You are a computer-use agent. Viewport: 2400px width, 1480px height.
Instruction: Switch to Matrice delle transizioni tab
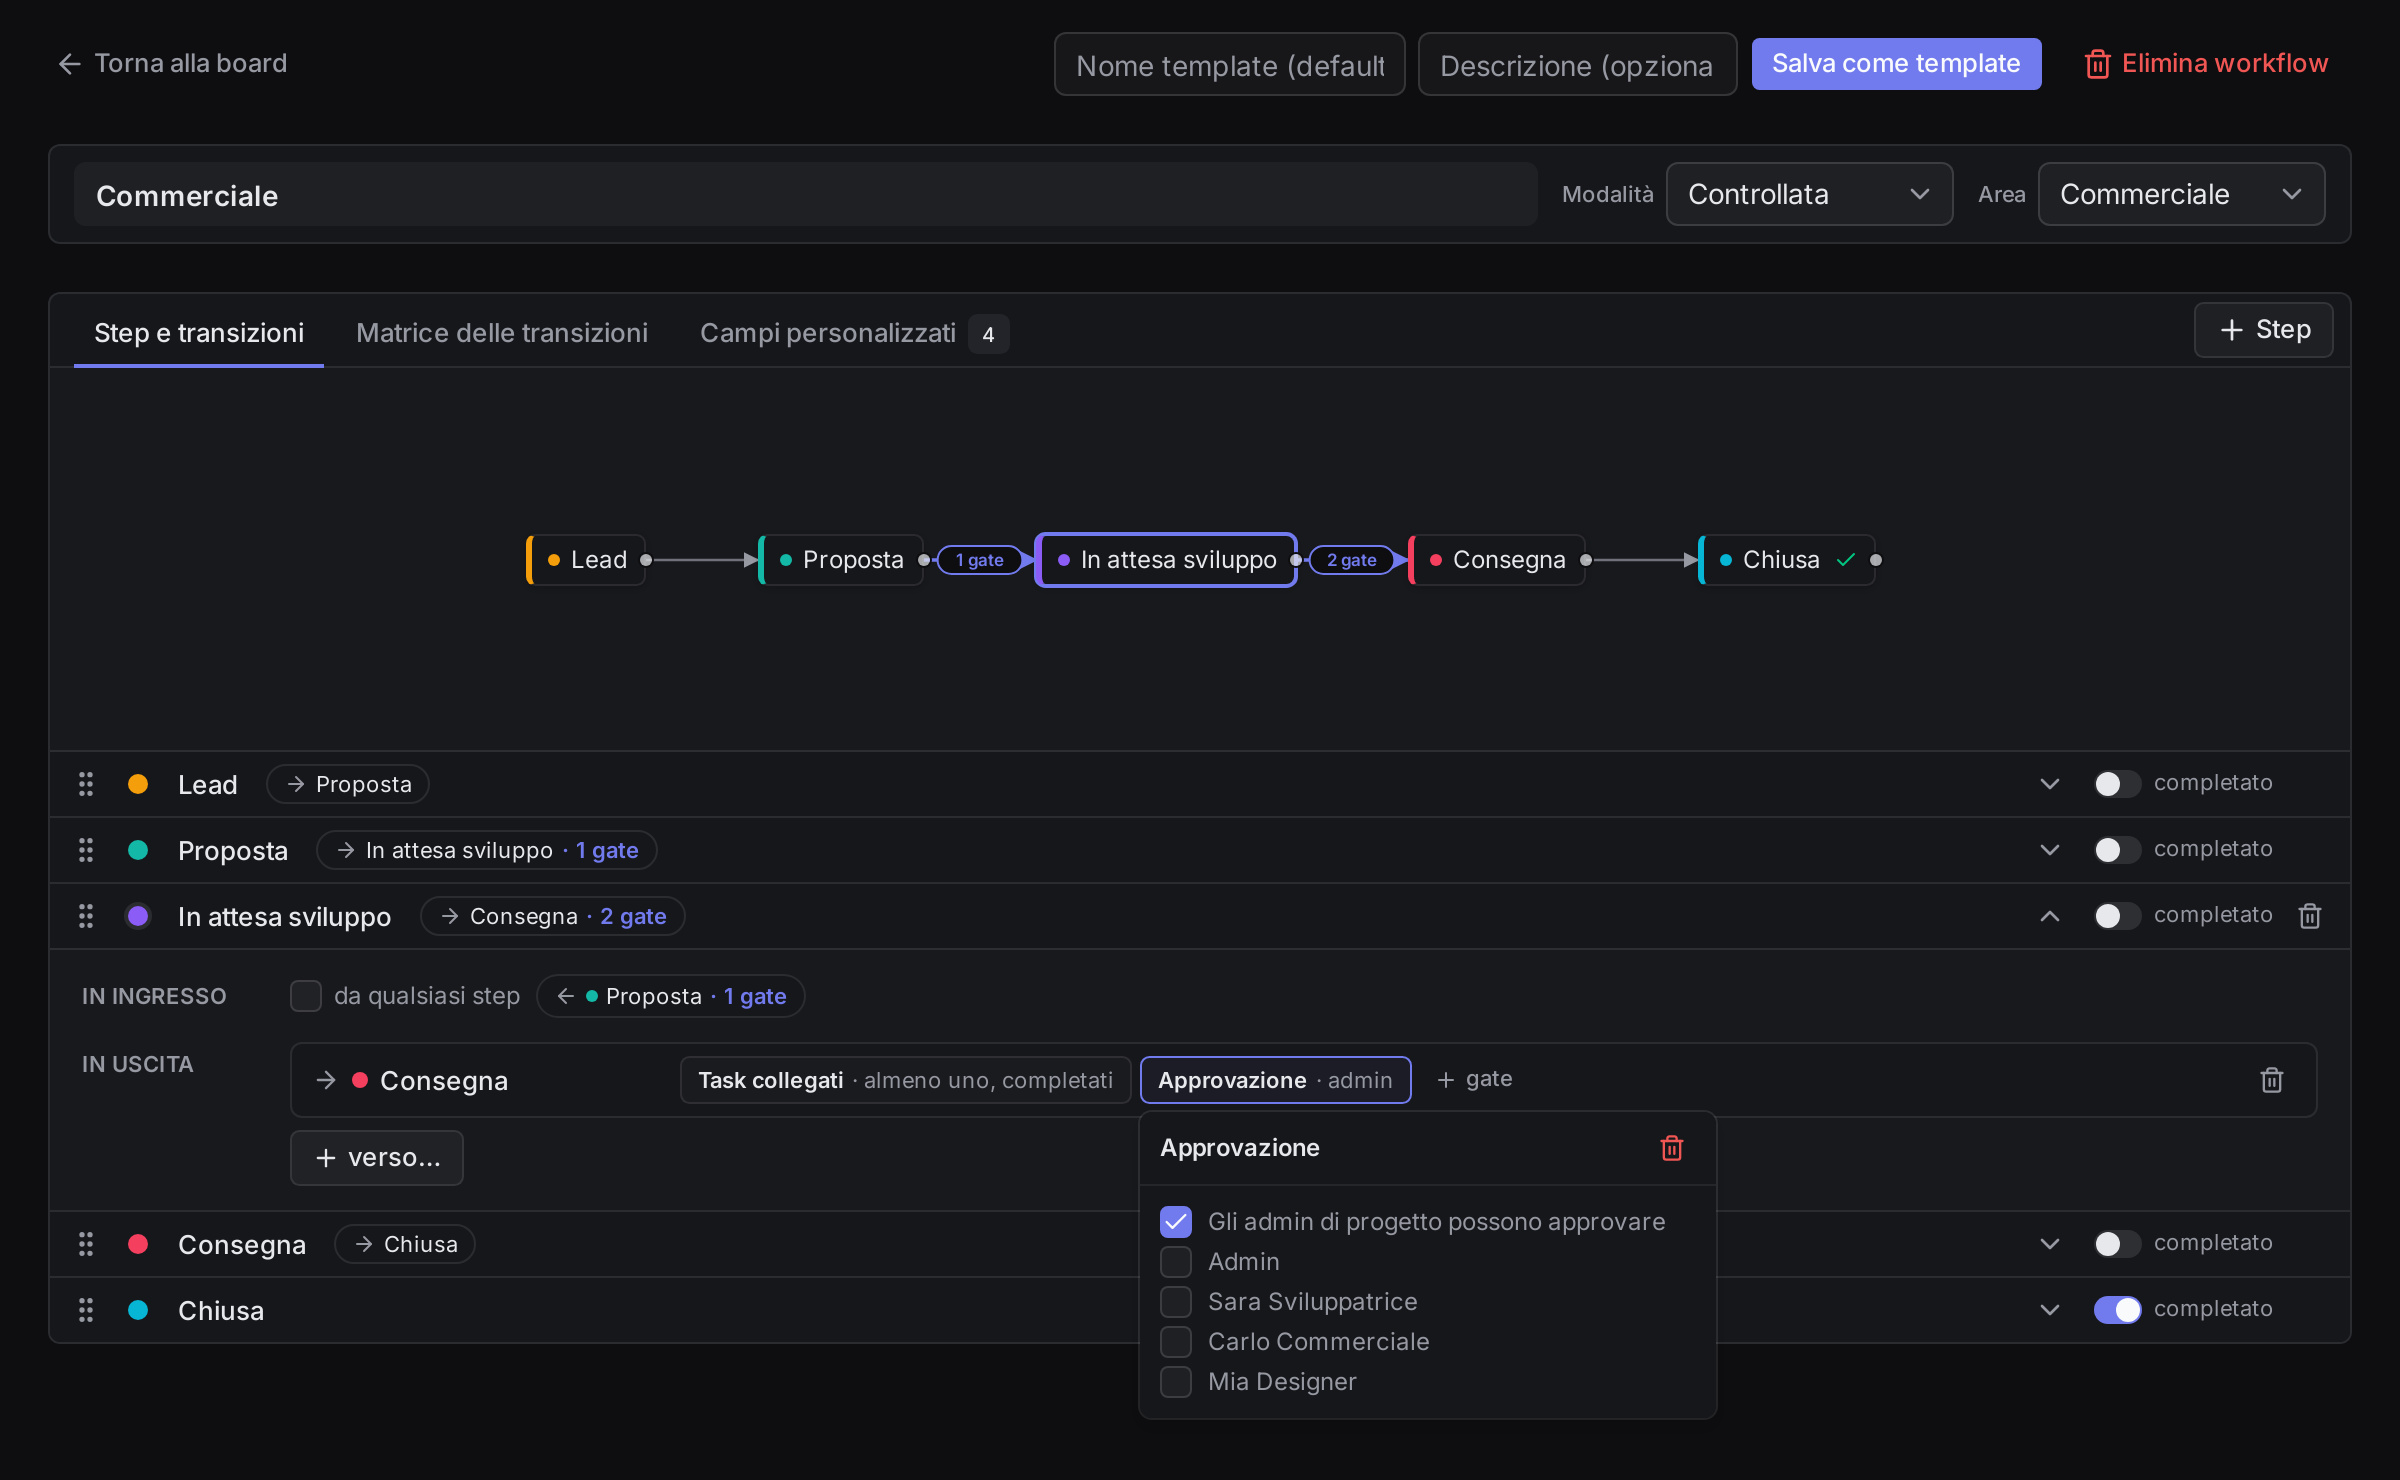502,333
